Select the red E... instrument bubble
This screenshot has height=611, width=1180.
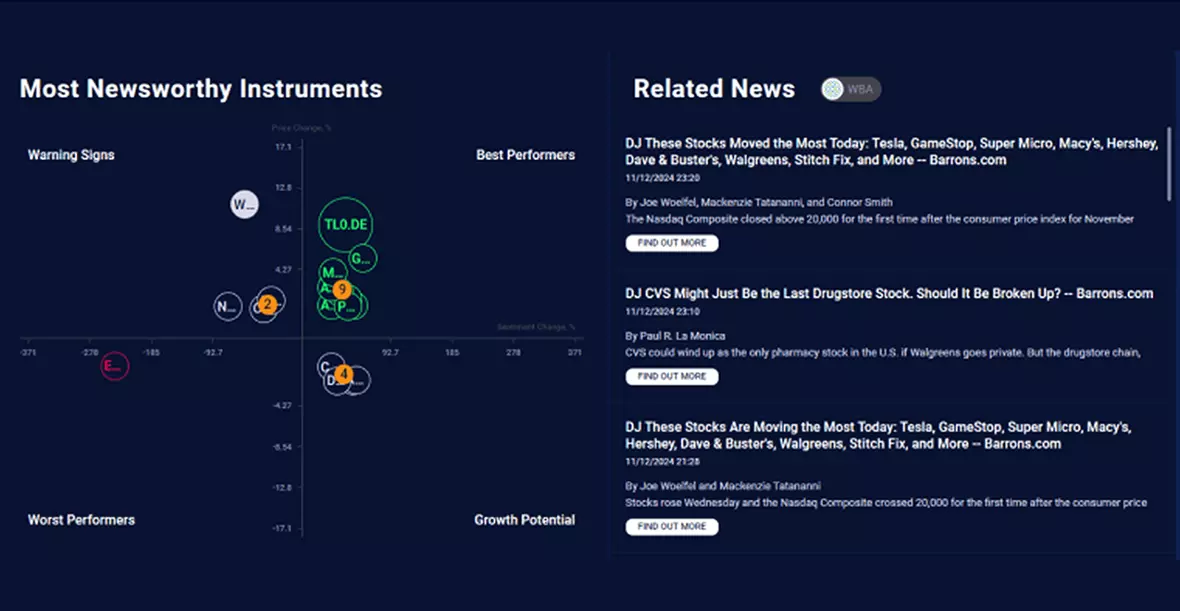tap(113, 366)
